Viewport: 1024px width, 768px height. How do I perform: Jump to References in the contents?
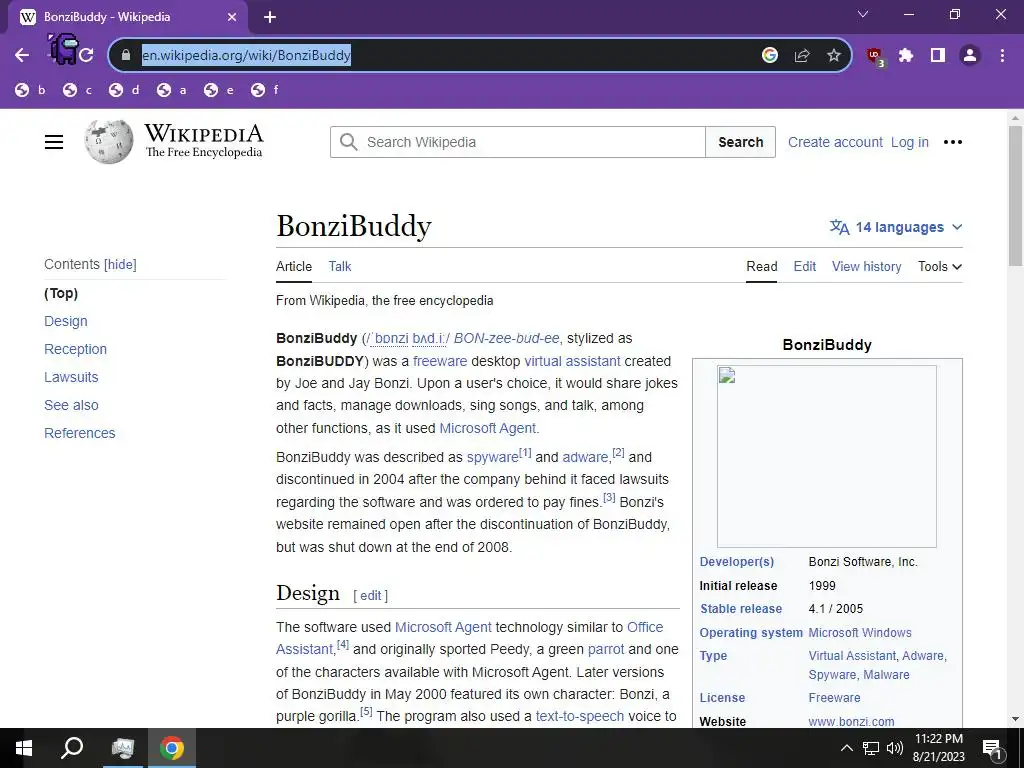click(x=80, y=434)
